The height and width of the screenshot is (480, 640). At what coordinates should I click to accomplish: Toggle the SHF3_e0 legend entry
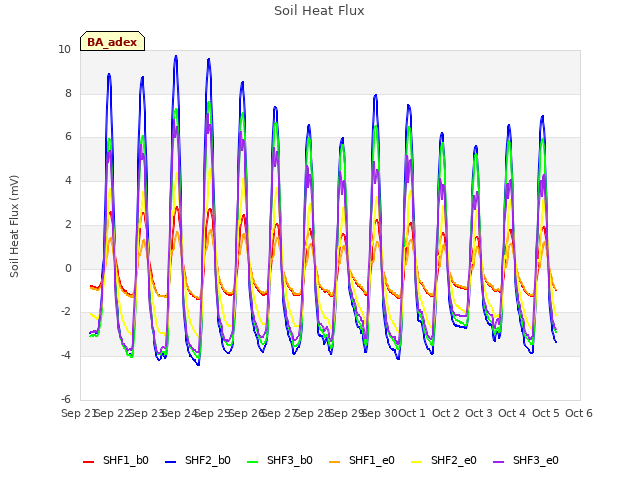[x=526, y=460]
